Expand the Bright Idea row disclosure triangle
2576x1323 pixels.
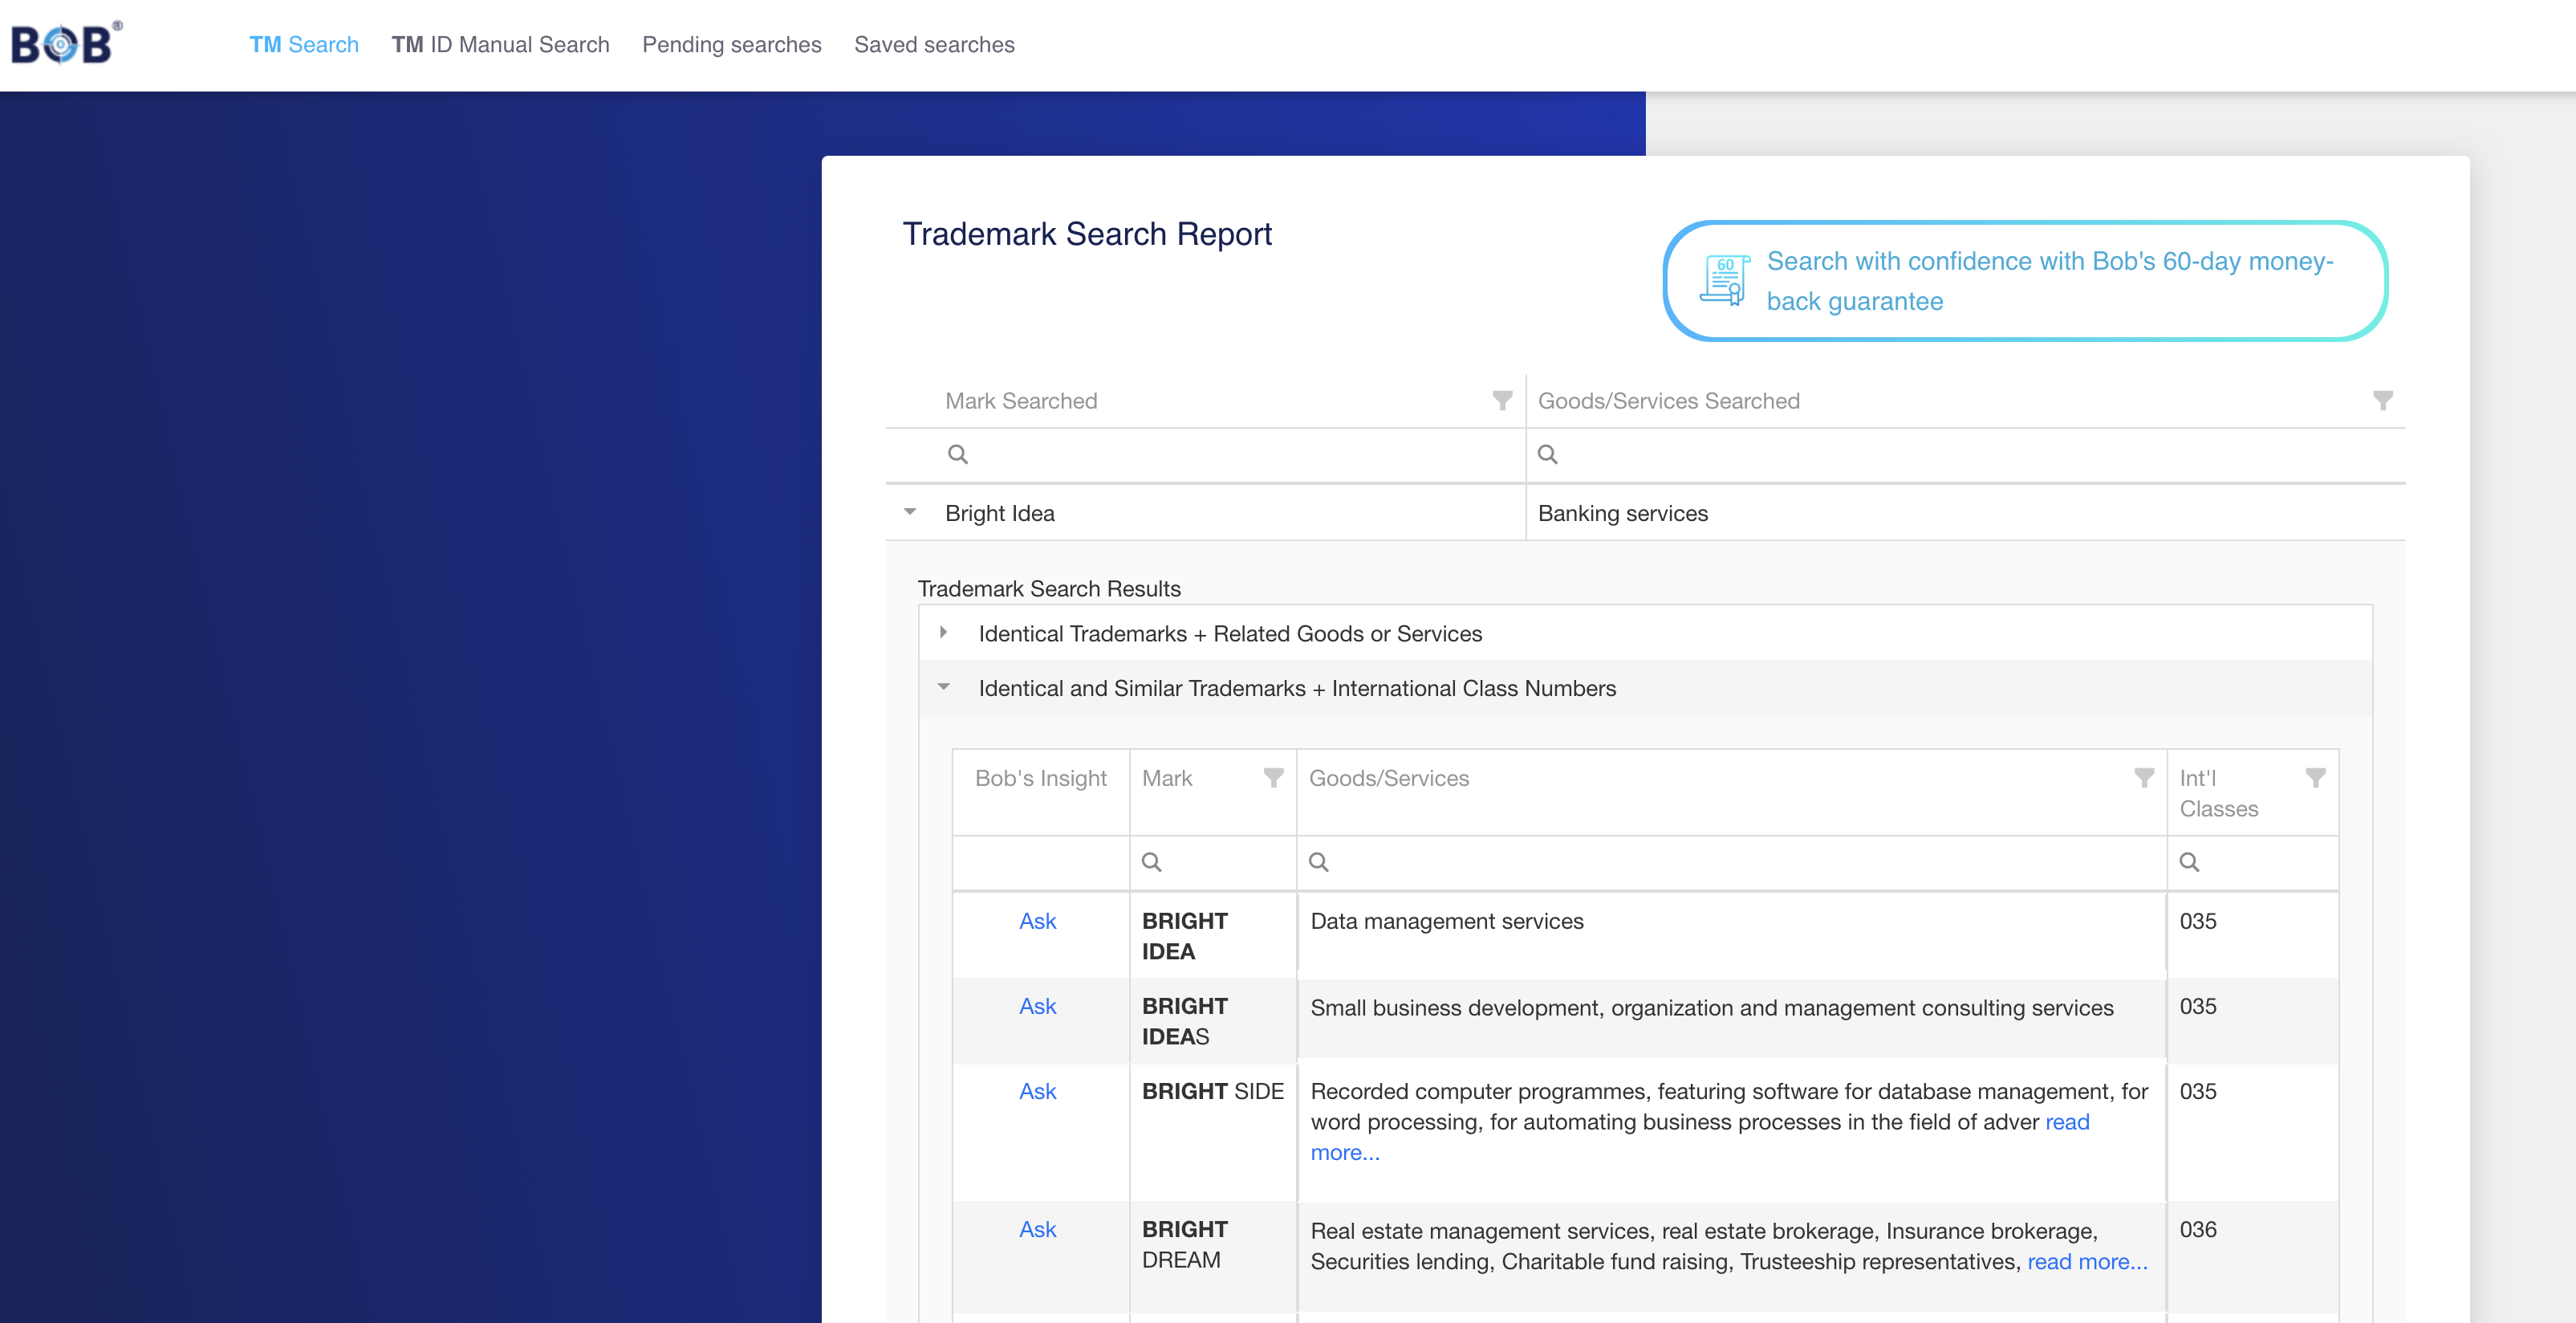[910, 511]
